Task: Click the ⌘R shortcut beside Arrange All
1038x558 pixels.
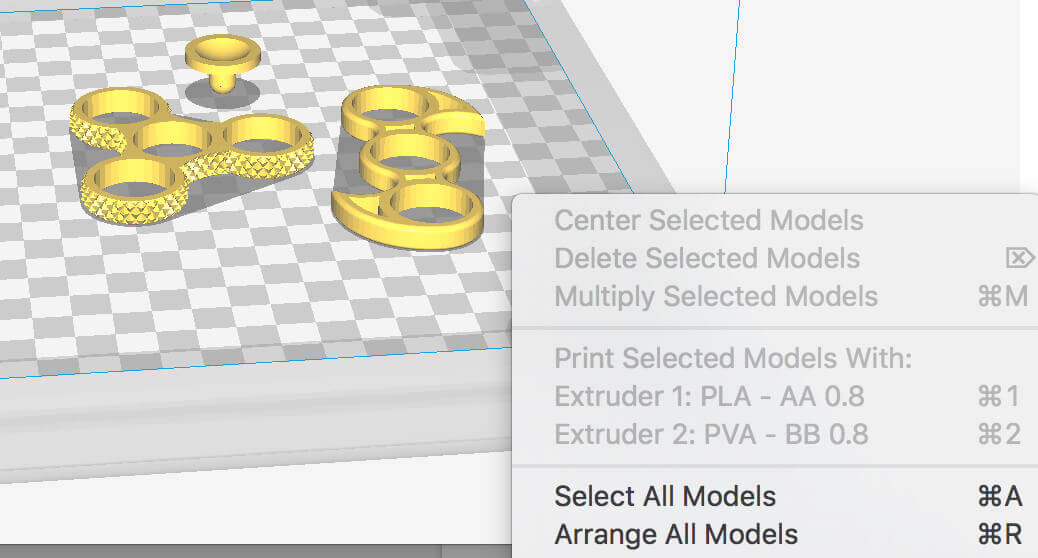Action: point(1000,535)
